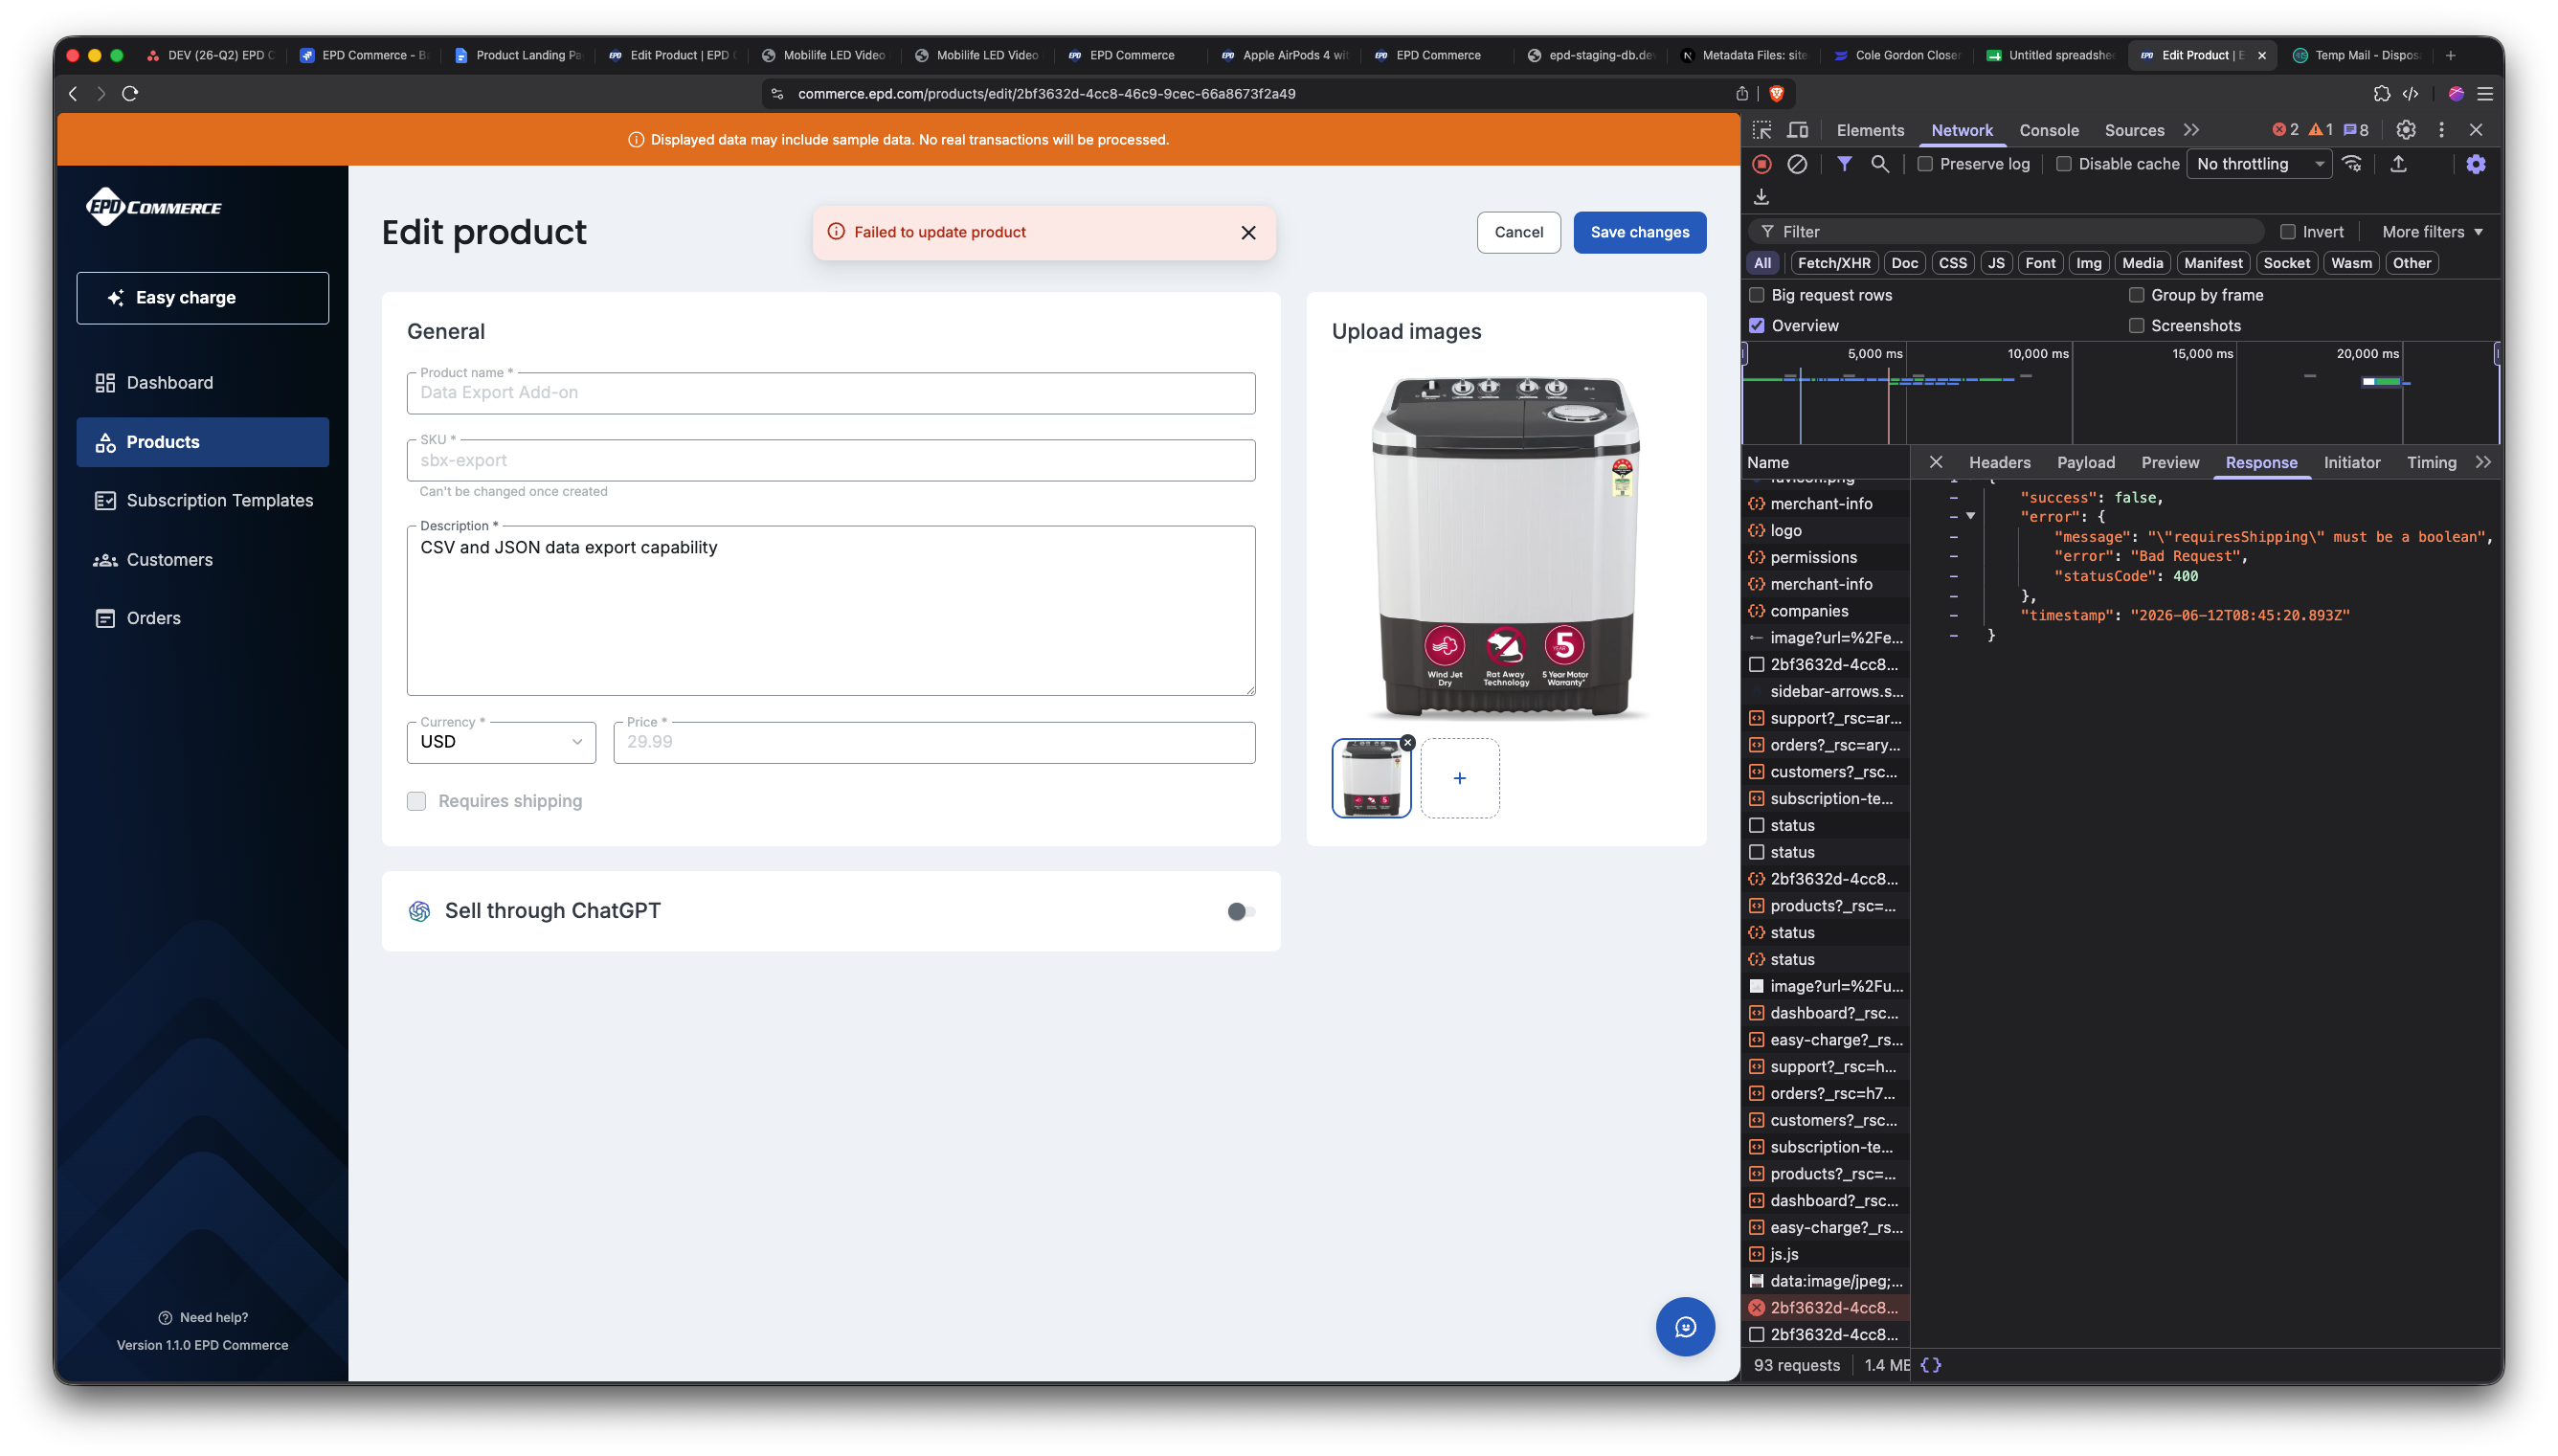Open the Preview tab of the request

coord(2169,462)
